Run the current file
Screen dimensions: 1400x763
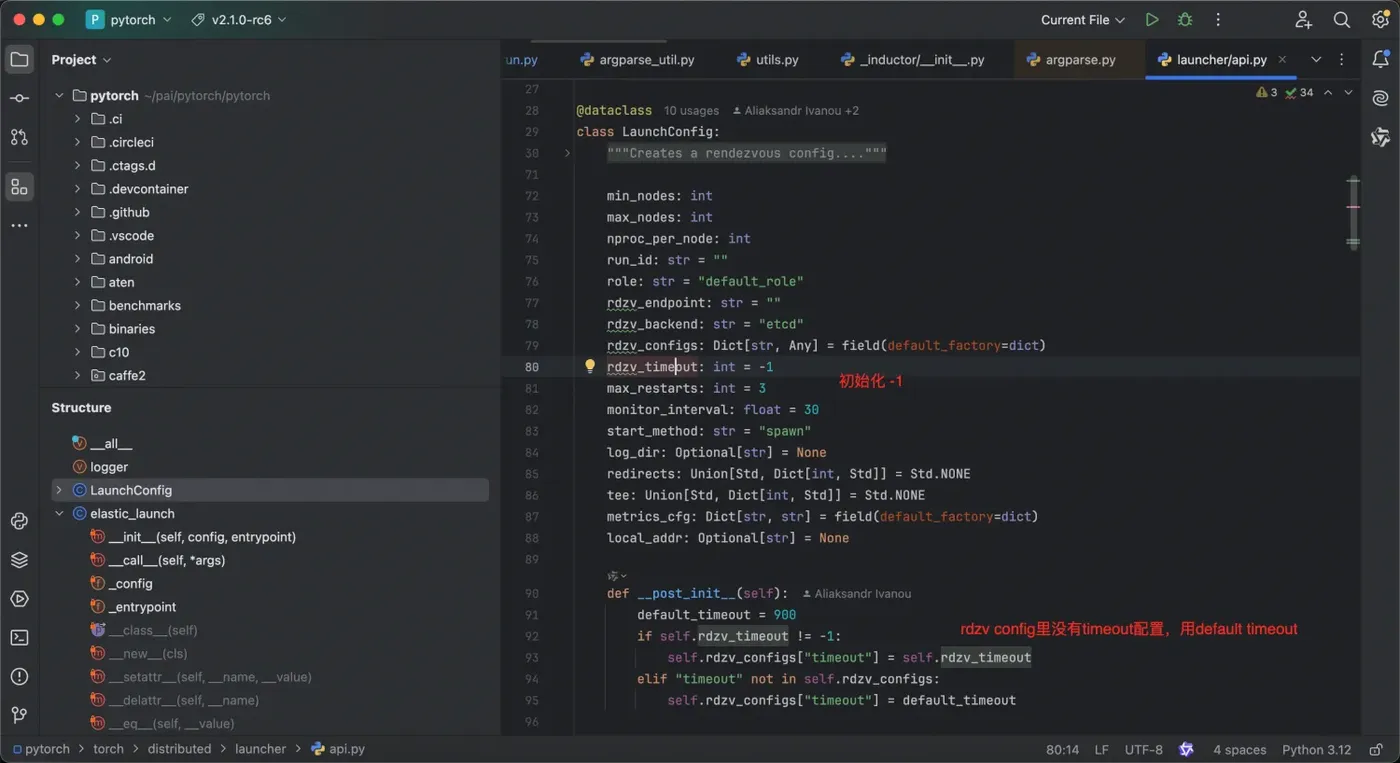(1152, 20)
